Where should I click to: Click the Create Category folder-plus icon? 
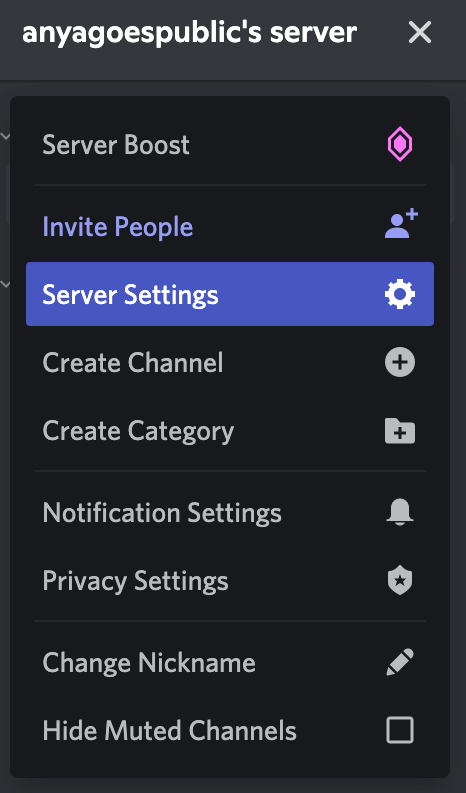point(400,431)
